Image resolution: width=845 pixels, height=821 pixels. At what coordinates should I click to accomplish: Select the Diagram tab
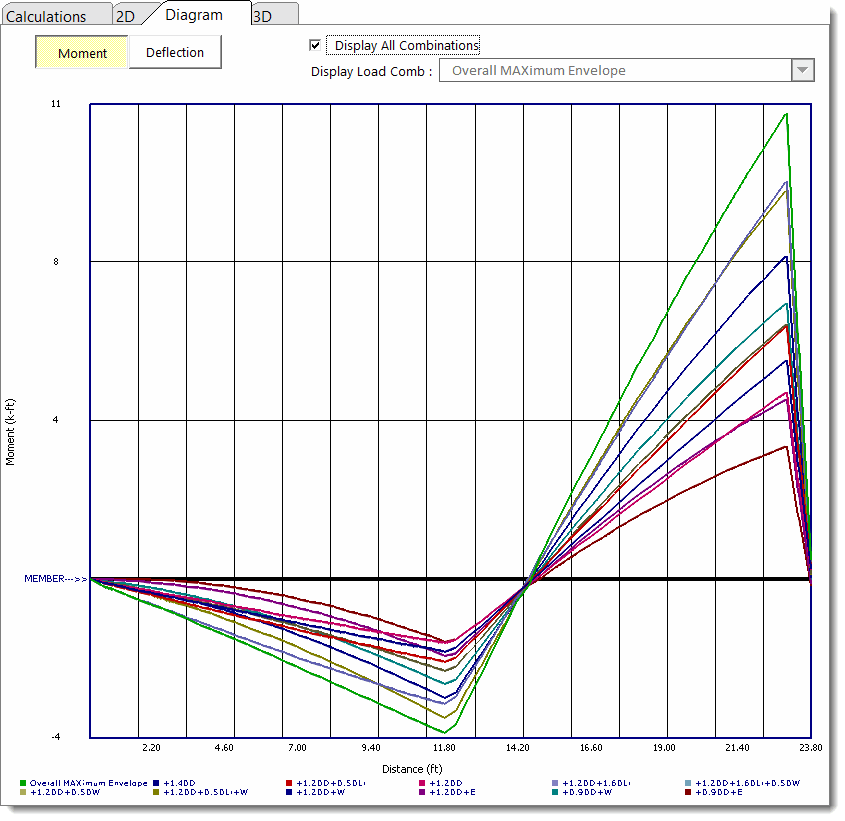point(194,15)
